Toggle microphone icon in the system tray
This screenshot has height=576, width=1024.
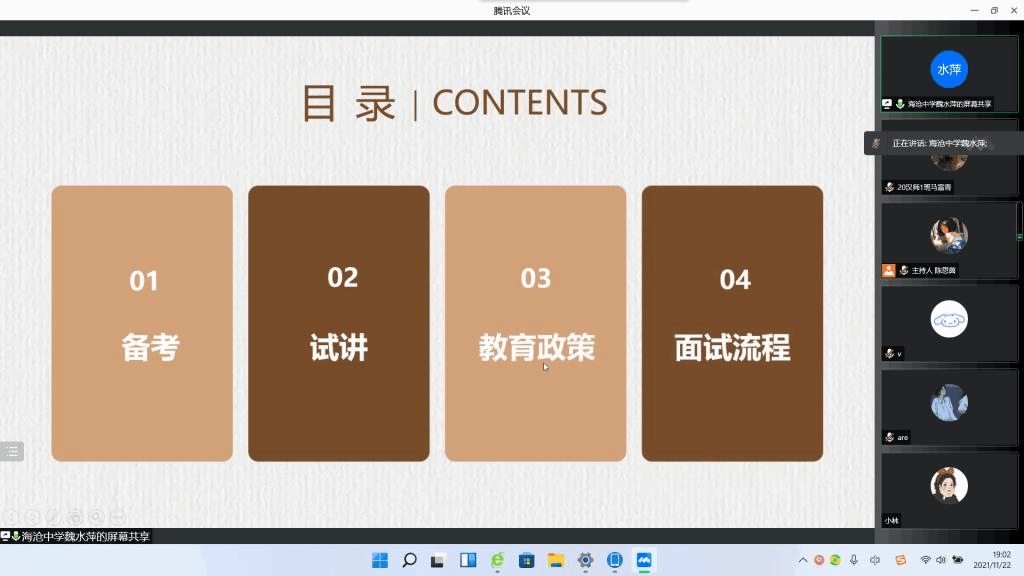pyautogui.click(x=853, y=560)
